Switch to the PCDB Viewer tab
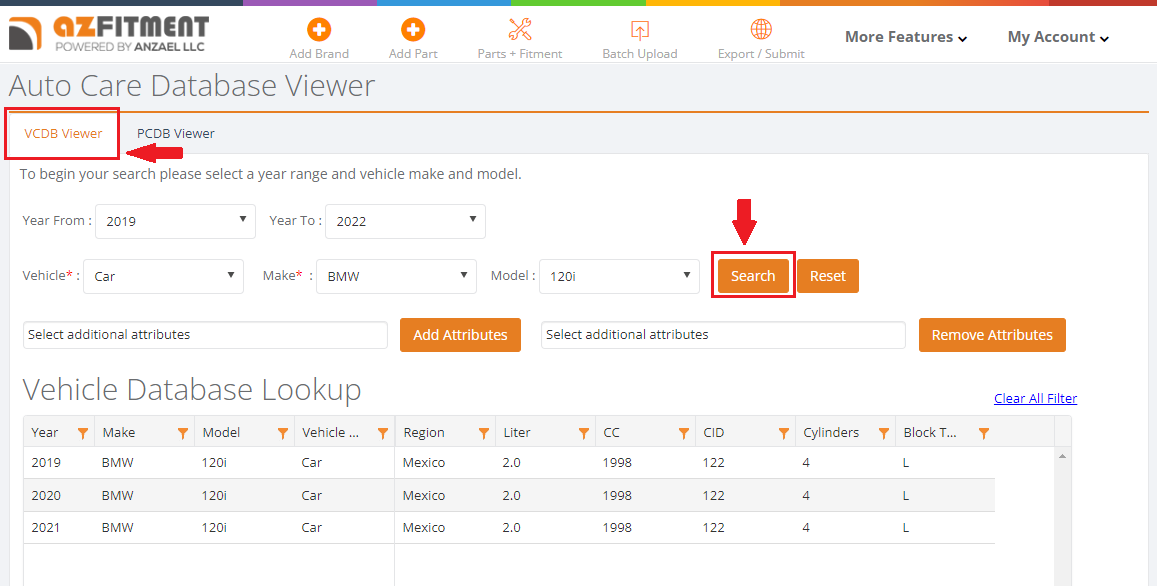This screenshot has width=1157, height=586. coord(176,134)
